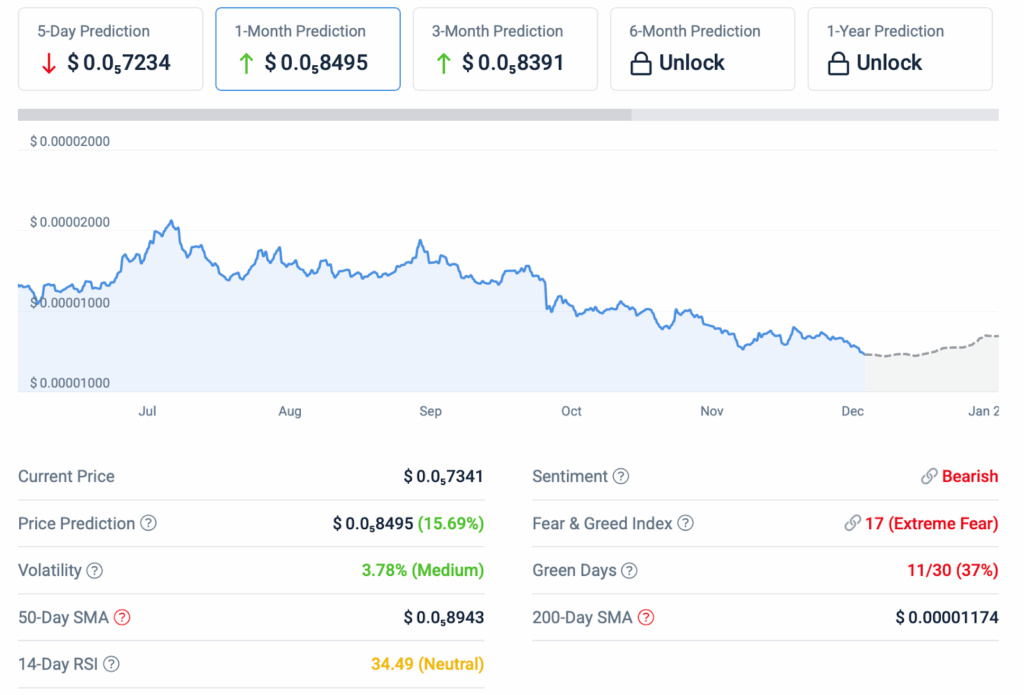Open the 17 (Extreme Fear) index link
Image resolution: width=1024 pixels, height=695 pixels.
pyautogui.click(x=930, y=523)
